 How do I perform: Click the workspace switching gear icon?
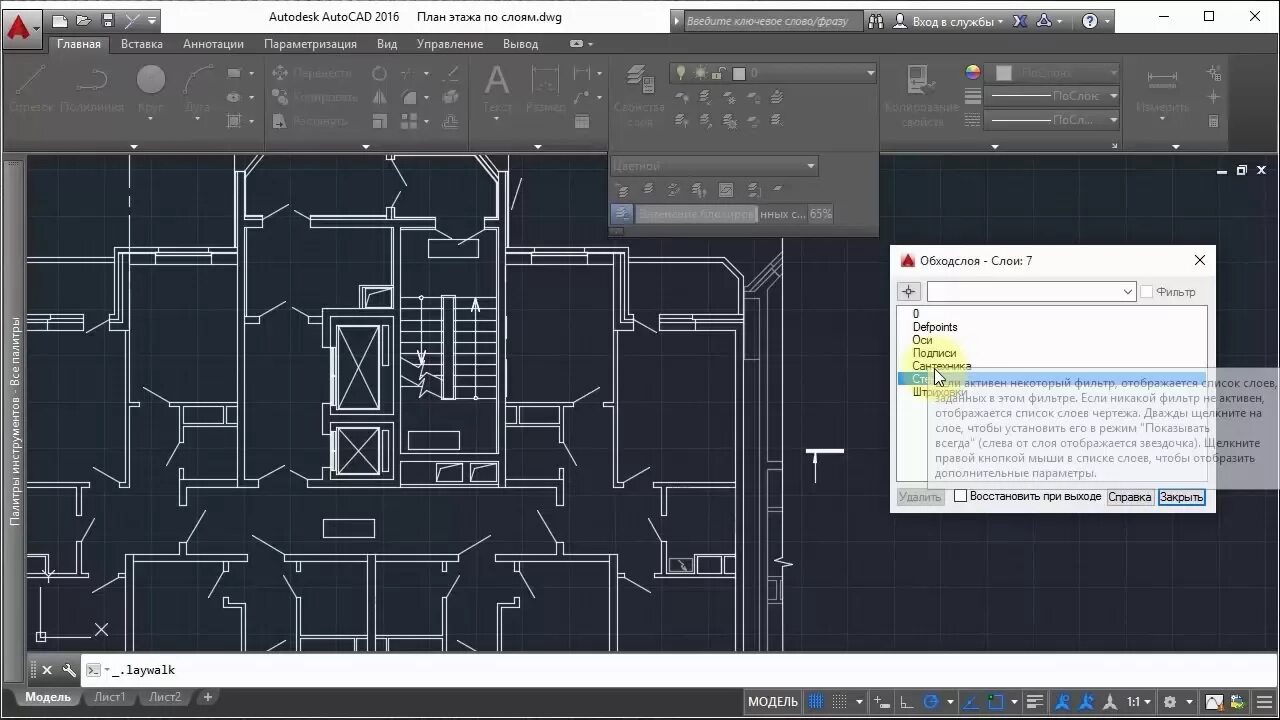pos(1168,702)
